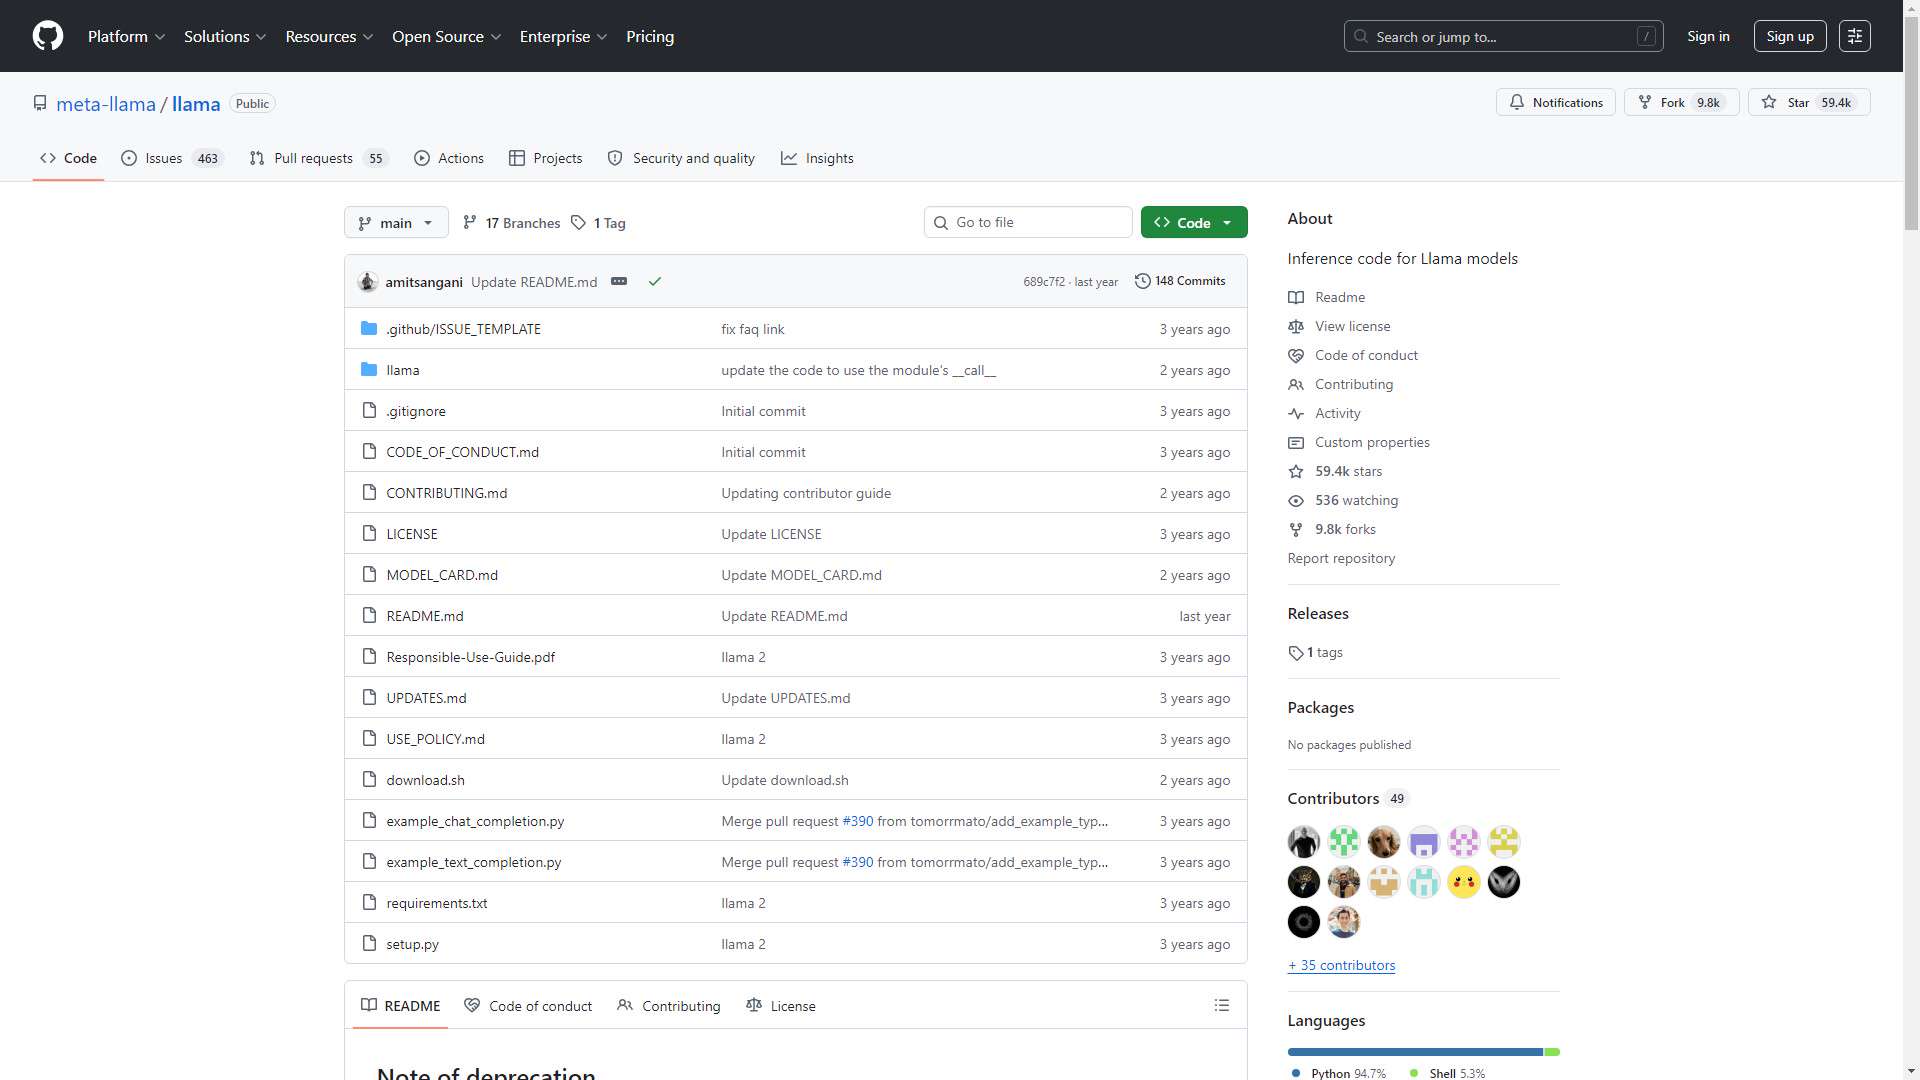
Task: Click the pulse icon beside Activity
Action: 1296,414
